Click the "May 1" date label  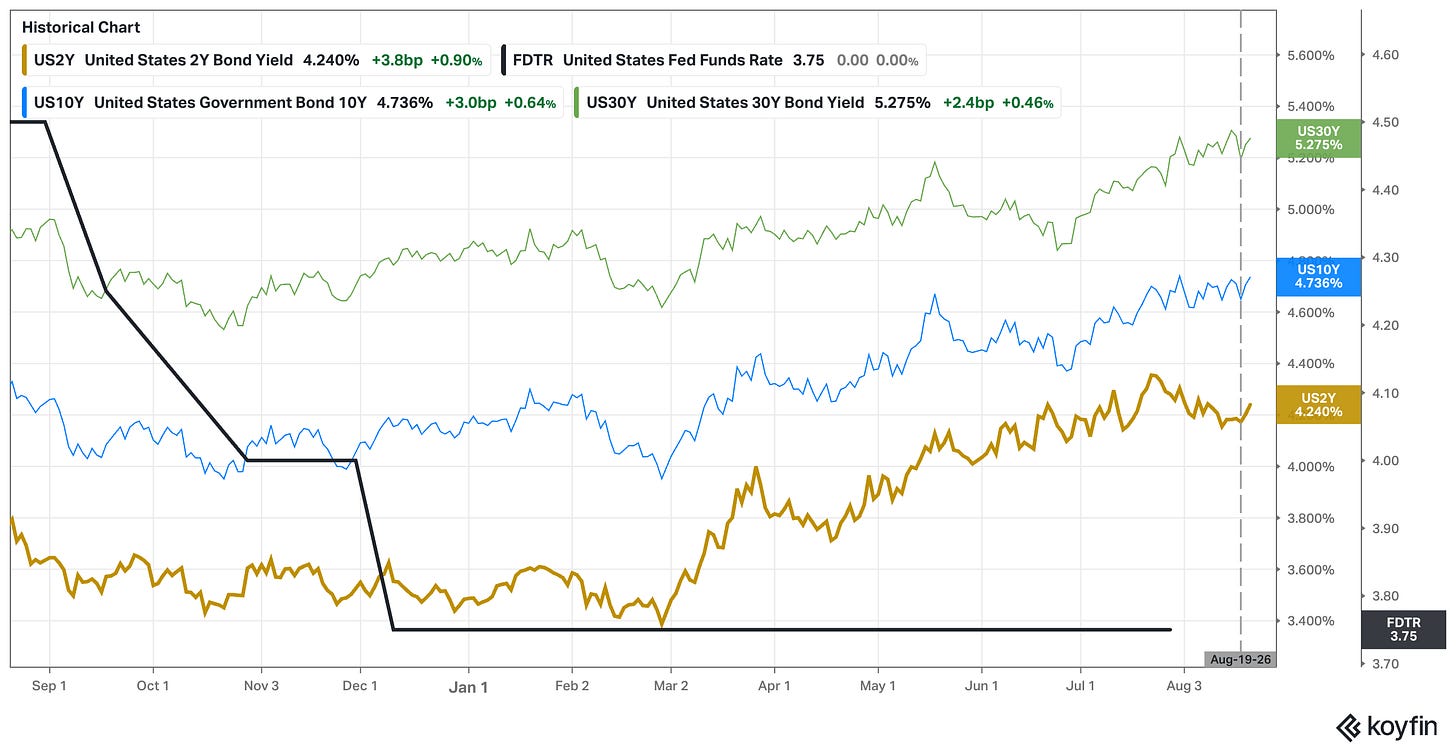(x=877, y=686)
